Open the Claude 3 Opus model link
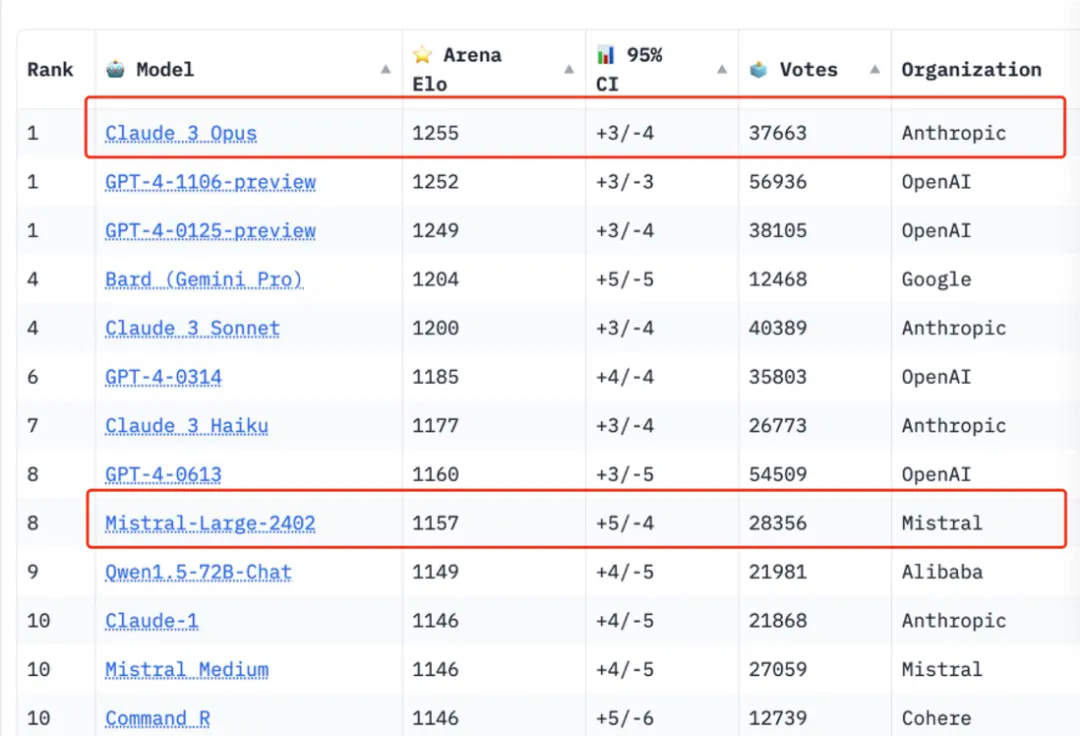Image resolution: width=1080 pixels, height=736 pixels. pos(181,134)
